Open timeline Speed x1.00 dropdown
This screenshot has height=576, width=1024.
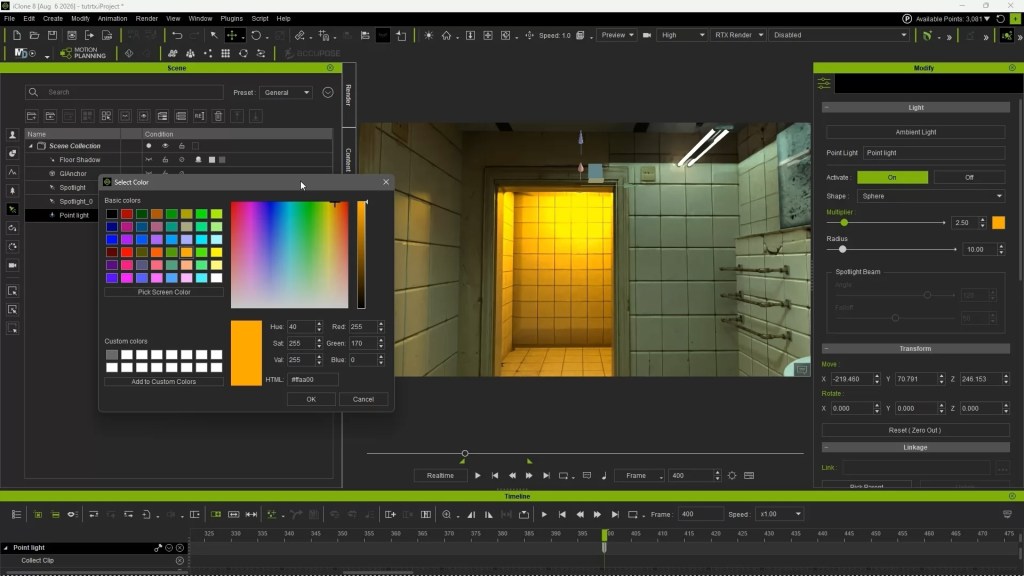coord(779,515)
